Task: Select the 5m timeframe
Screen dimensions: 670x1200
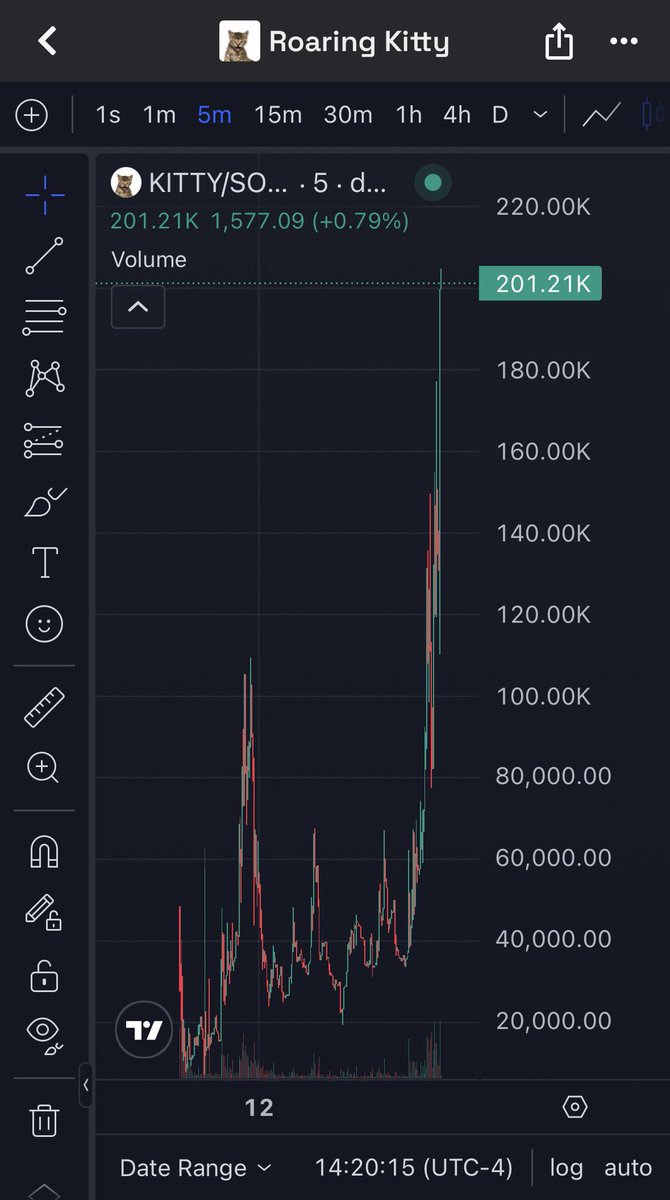Action: [214, 115]
